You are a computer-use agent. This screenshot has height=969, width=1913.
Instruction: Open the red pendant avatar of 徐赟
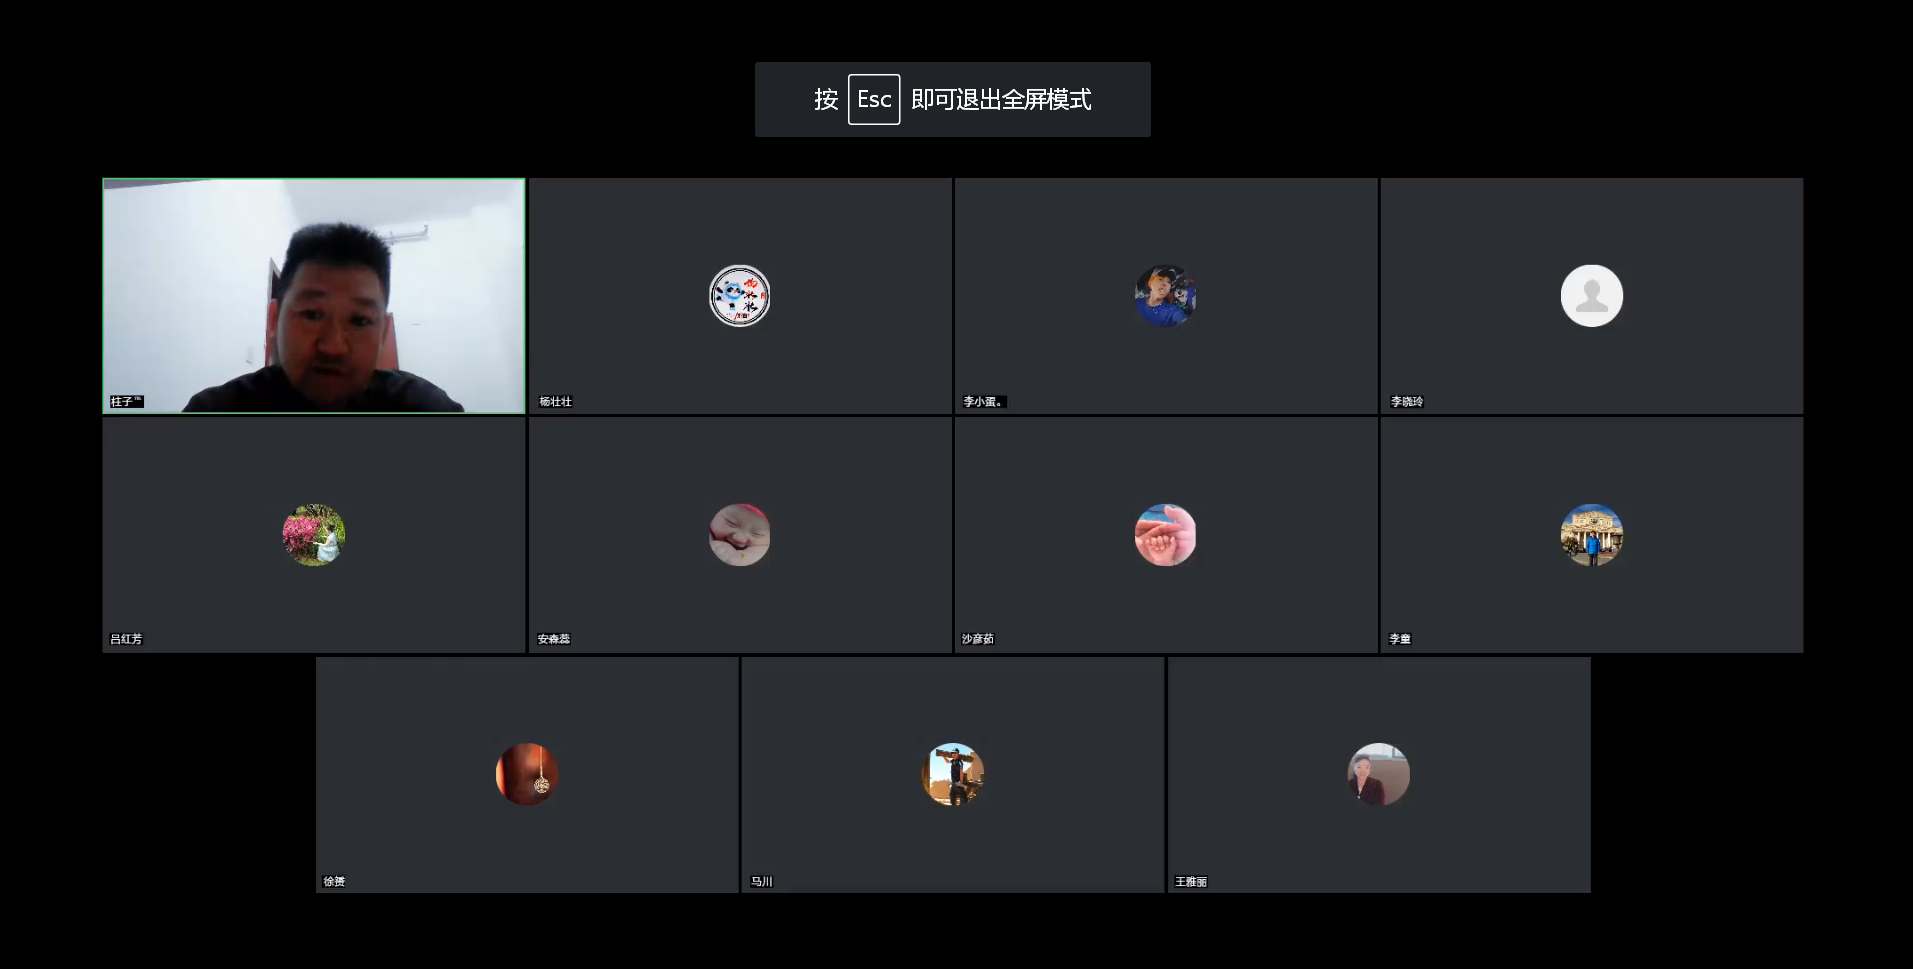point(527,774)
